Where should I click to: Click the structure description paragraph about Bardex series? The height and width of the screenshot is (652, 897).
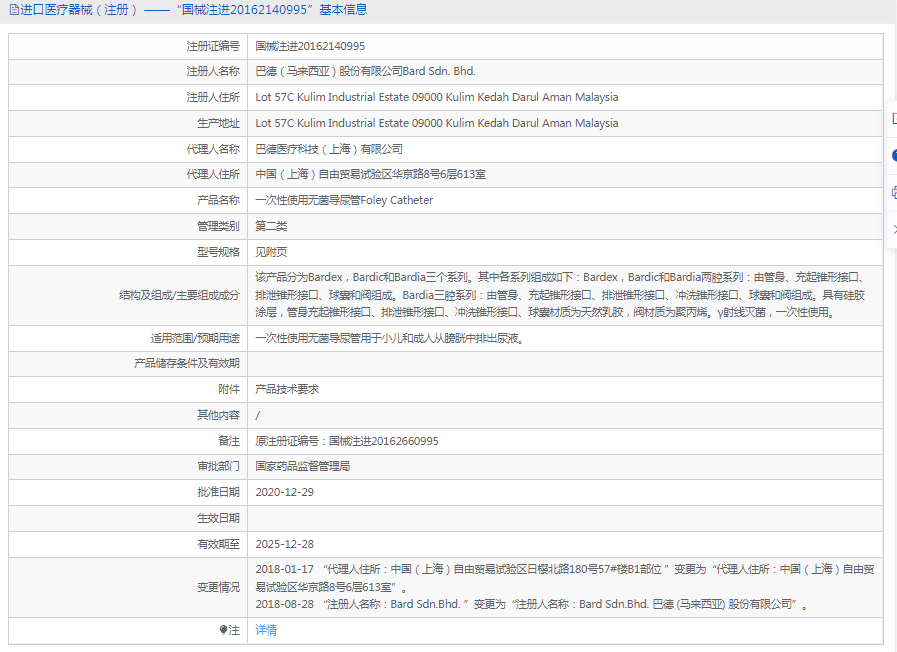tap(561, 295)
